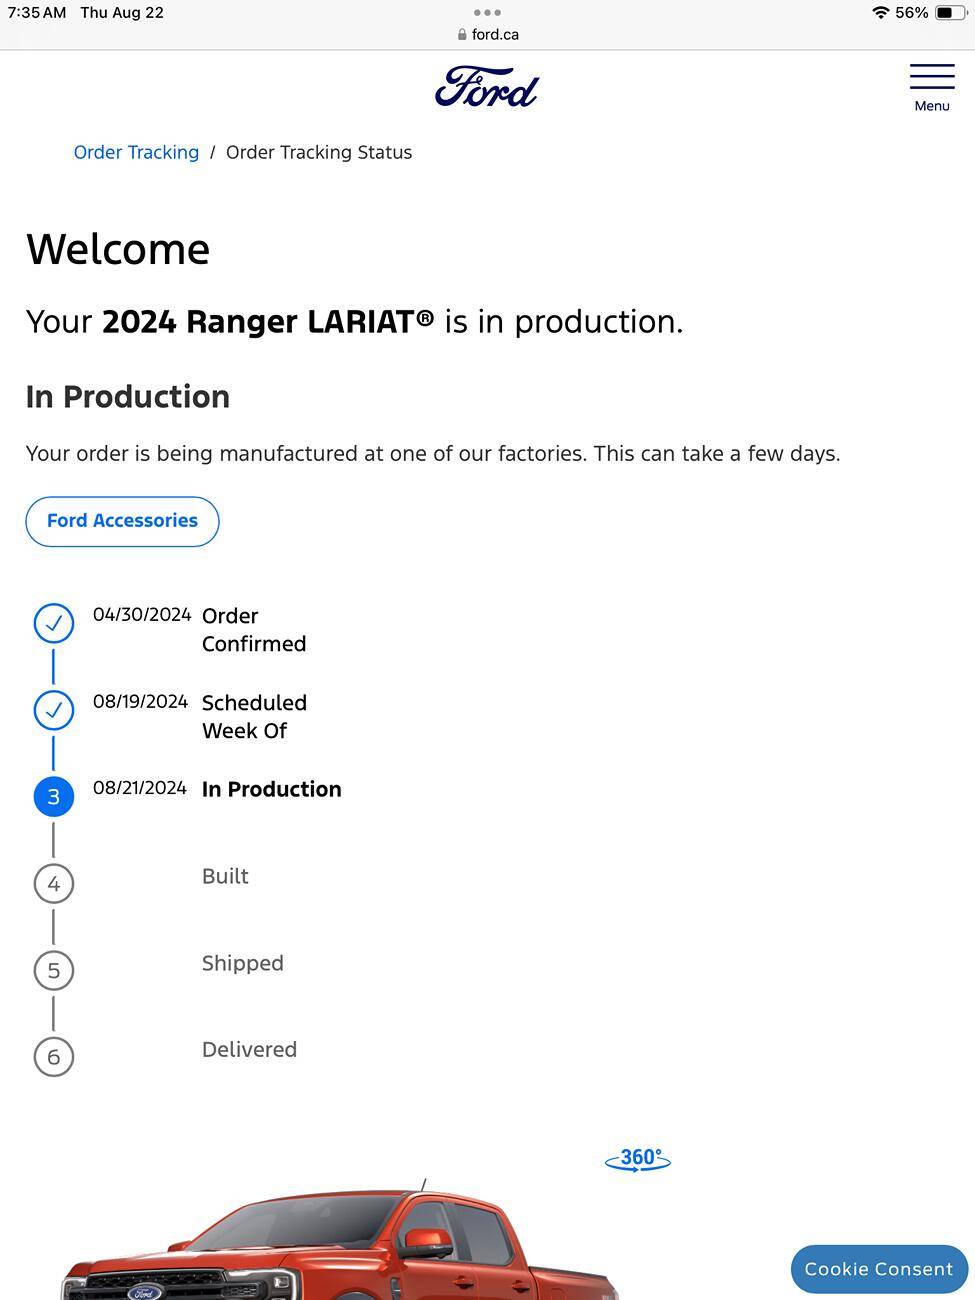Click the In Production step label
This screenshot has width=975, height=1300.
click(x=272, y=789)
